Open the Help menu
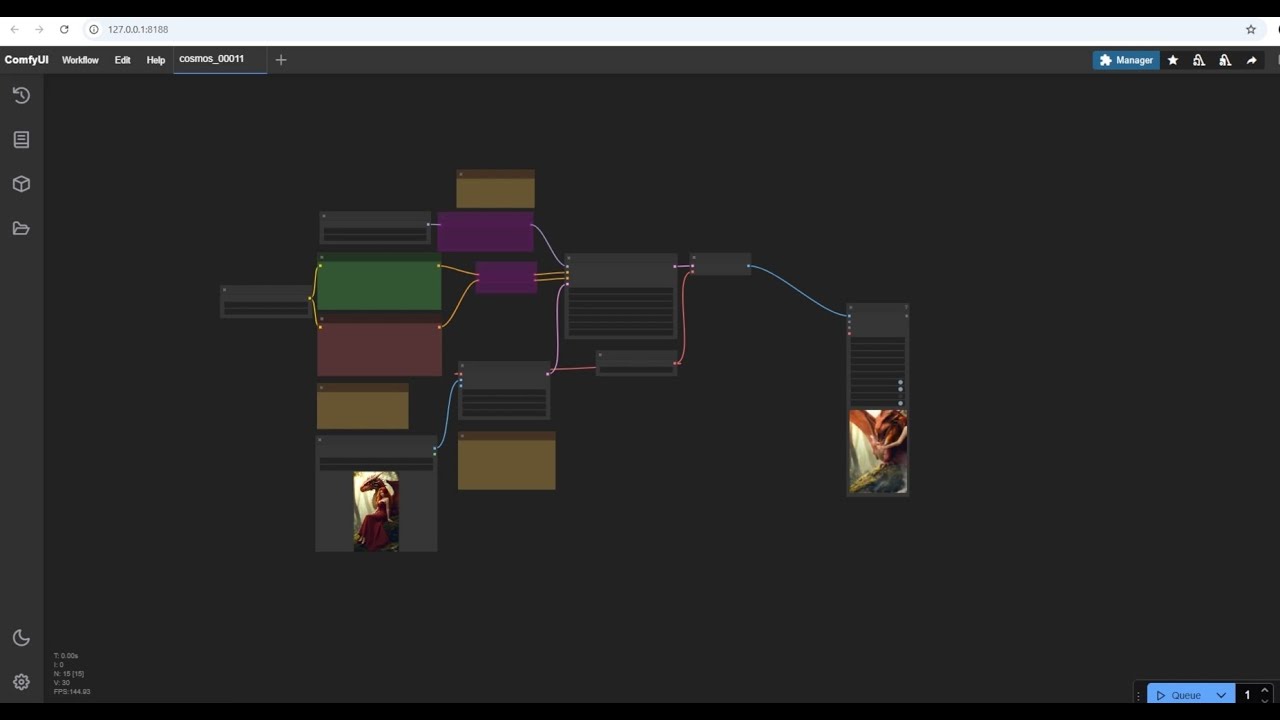The image size is (1280, 720). coord(155,60)
